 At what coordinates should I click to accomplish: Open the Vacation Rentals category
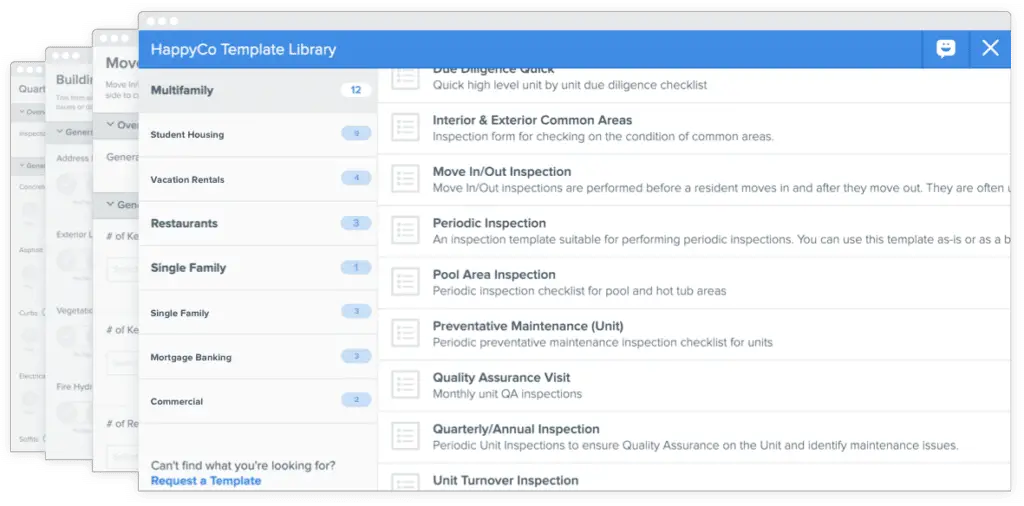coord(258,180)
